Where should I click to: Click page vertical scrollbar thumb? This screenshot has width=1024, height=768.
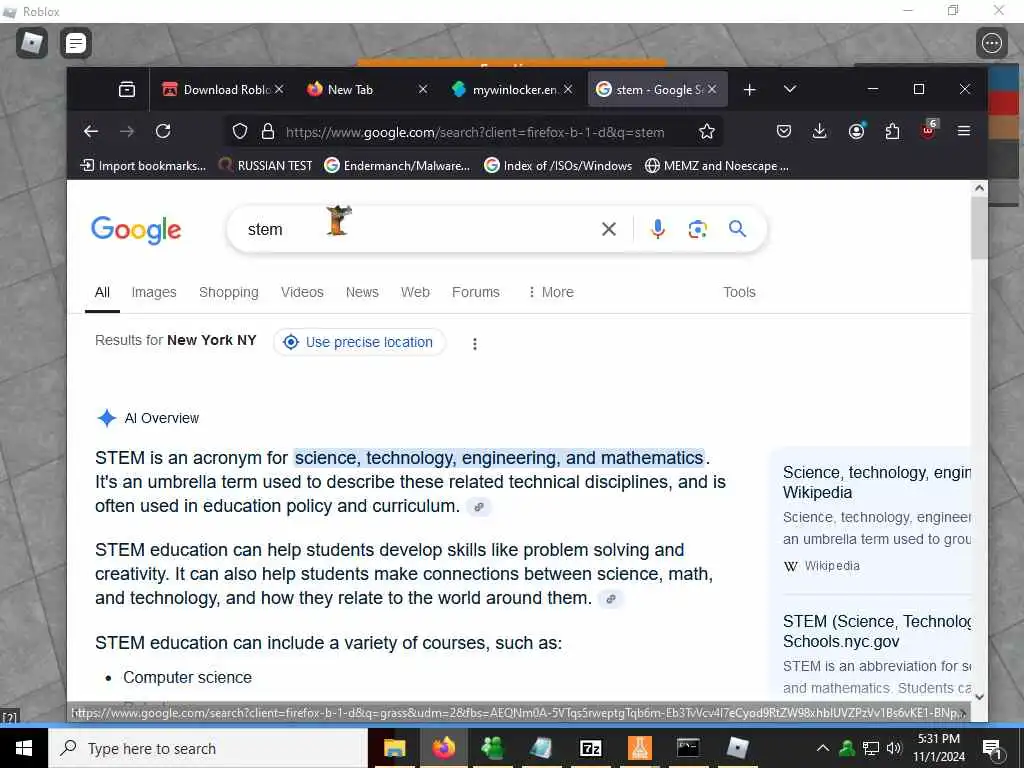click(x=979, y=229)
